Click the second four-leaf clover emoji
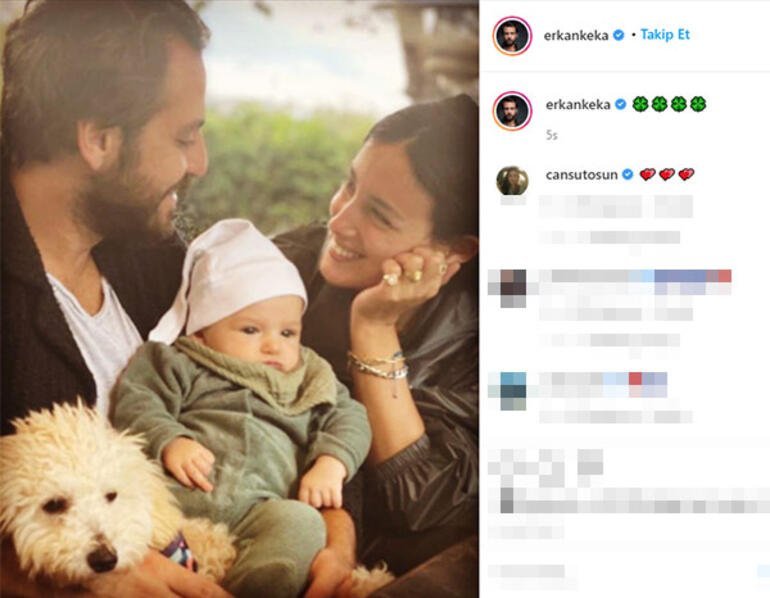The width and height of the screenshot is (770, 598). (659, 104)
